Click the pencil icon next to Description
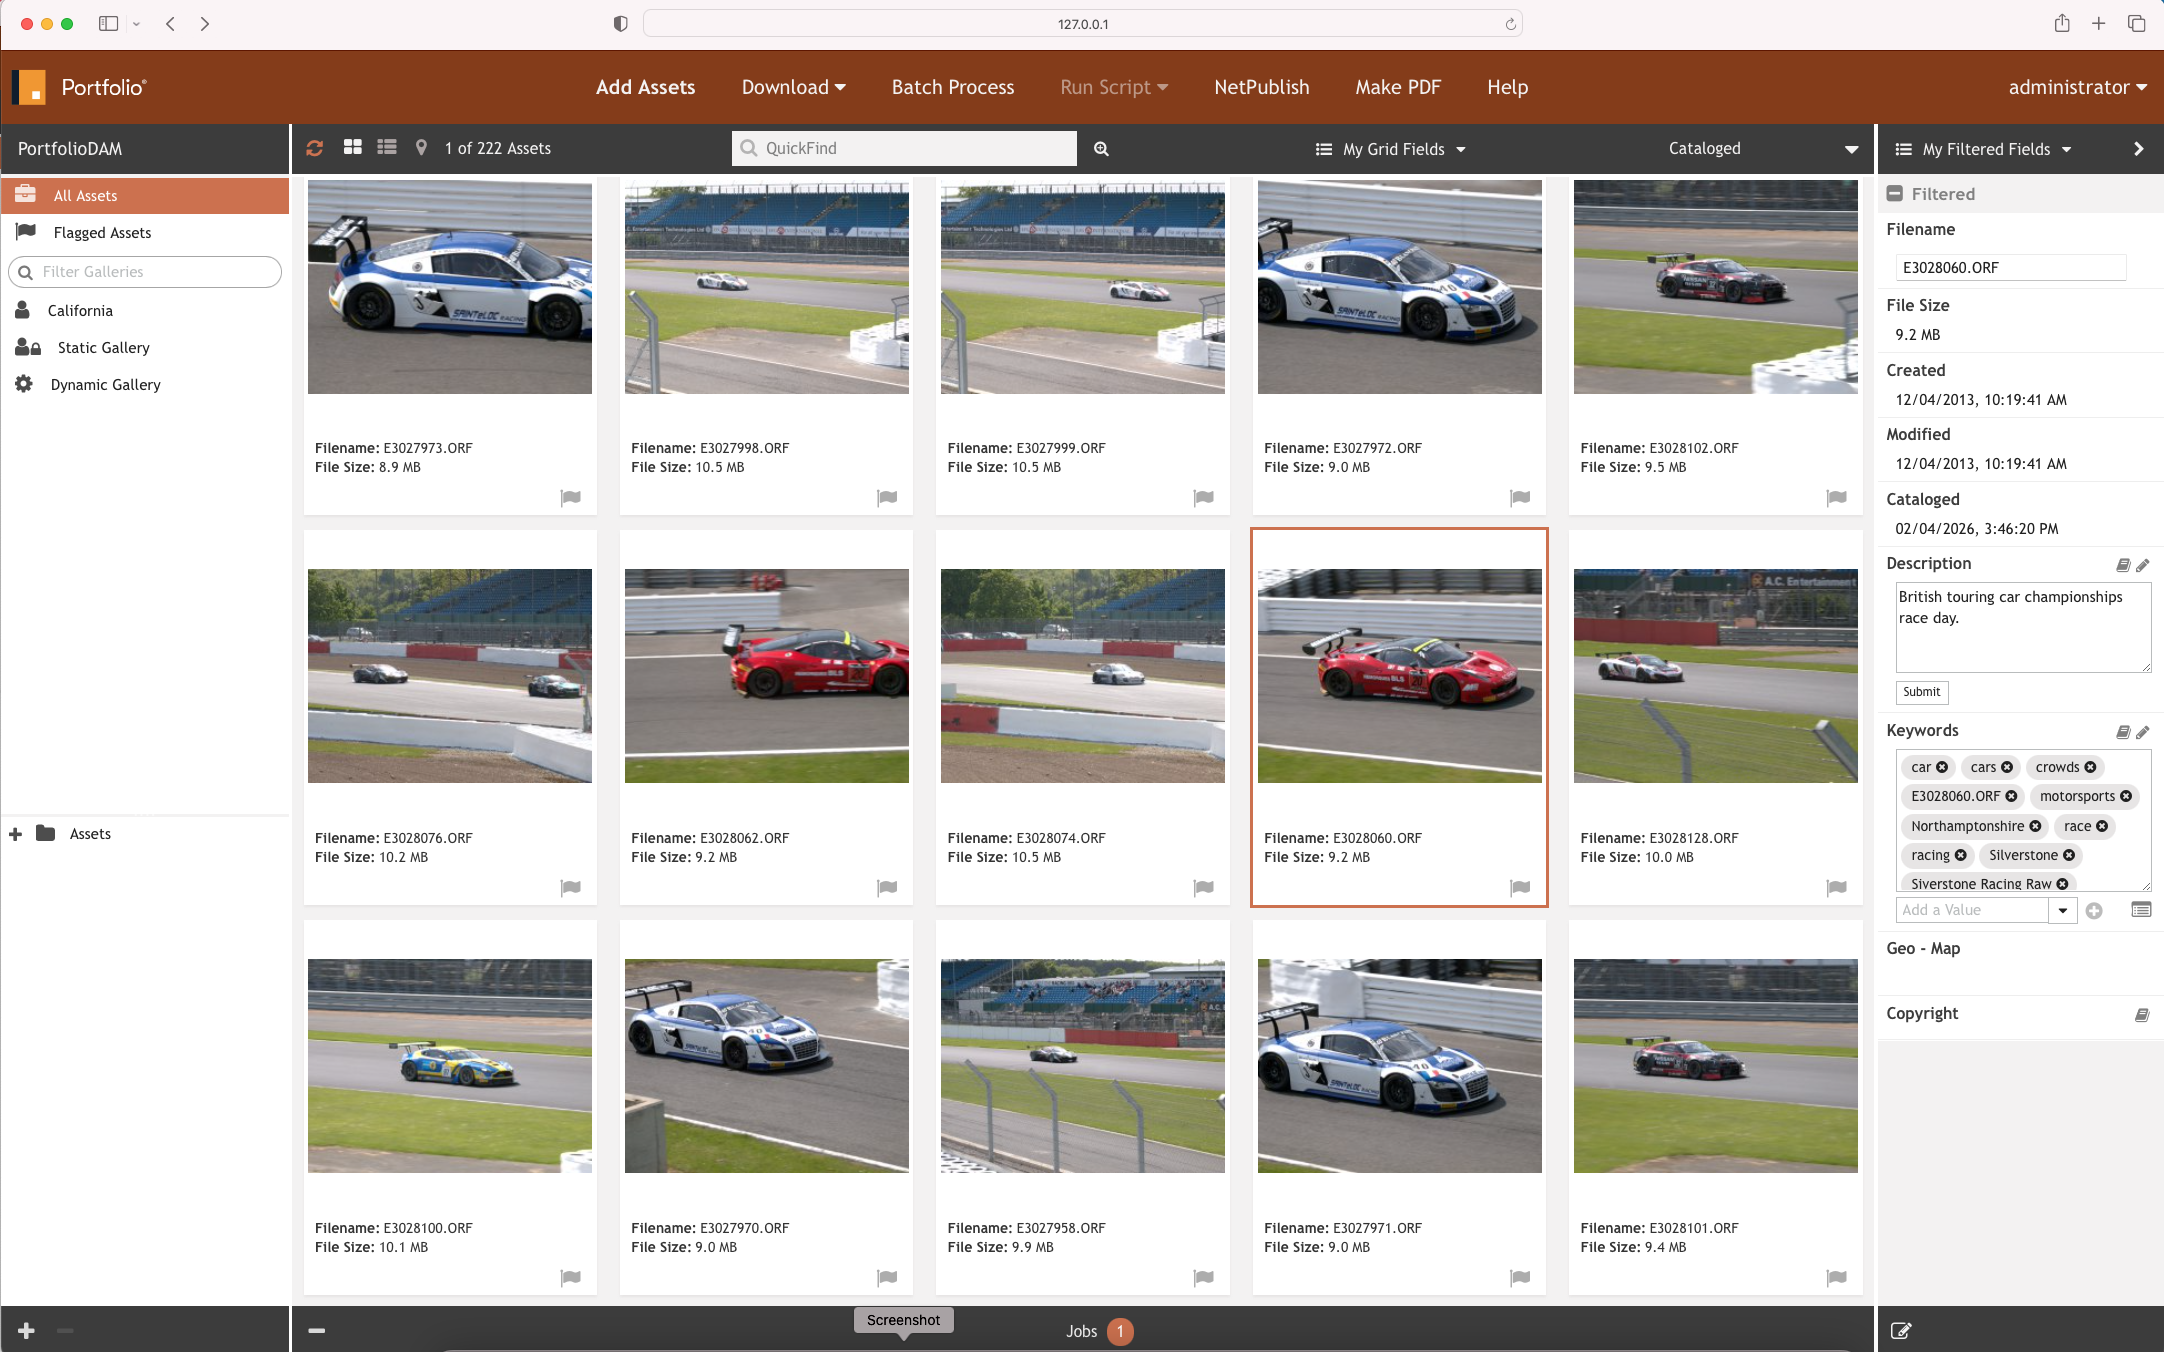2164x1352 pixels. (x=2143, y=565)
